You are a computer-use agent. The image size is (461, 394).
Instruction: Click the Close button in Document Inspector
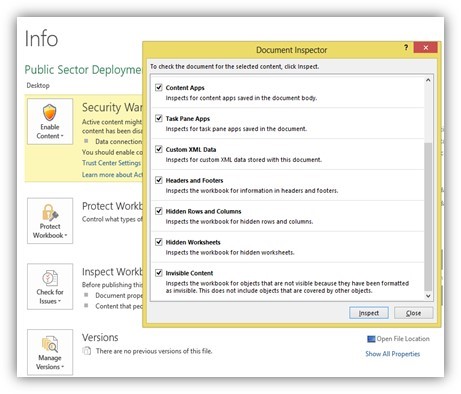click(413, 313)
